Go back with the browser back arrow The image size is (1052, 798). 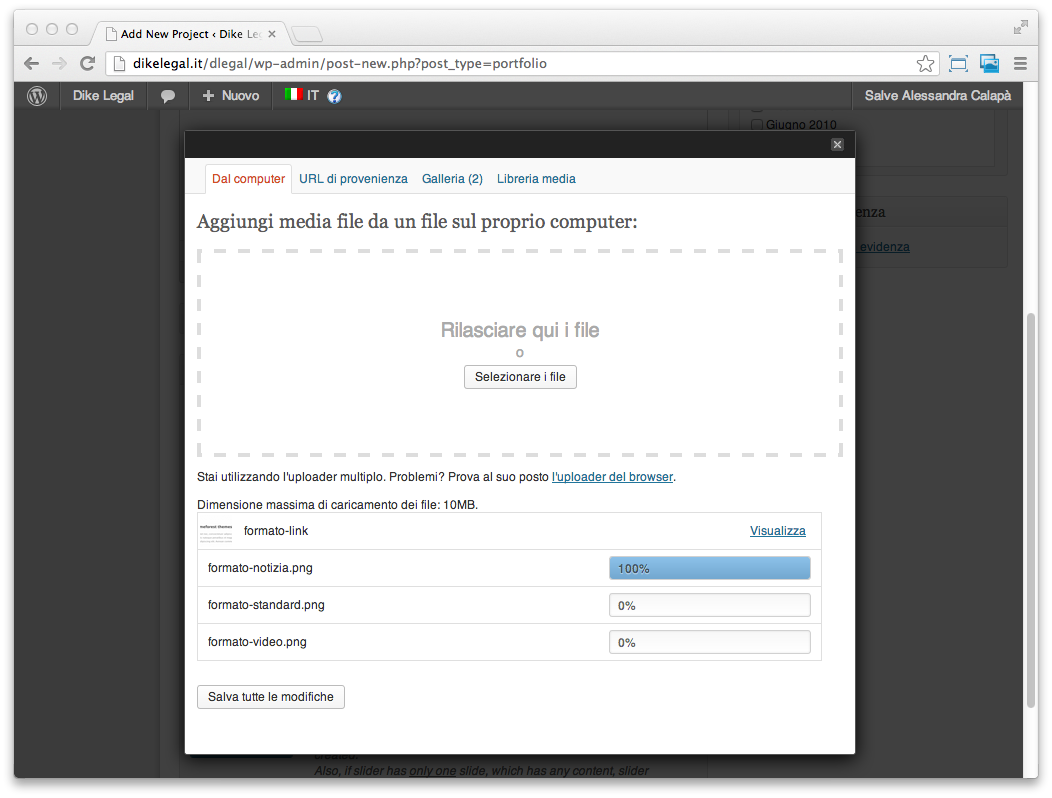(x=32, y=64)
